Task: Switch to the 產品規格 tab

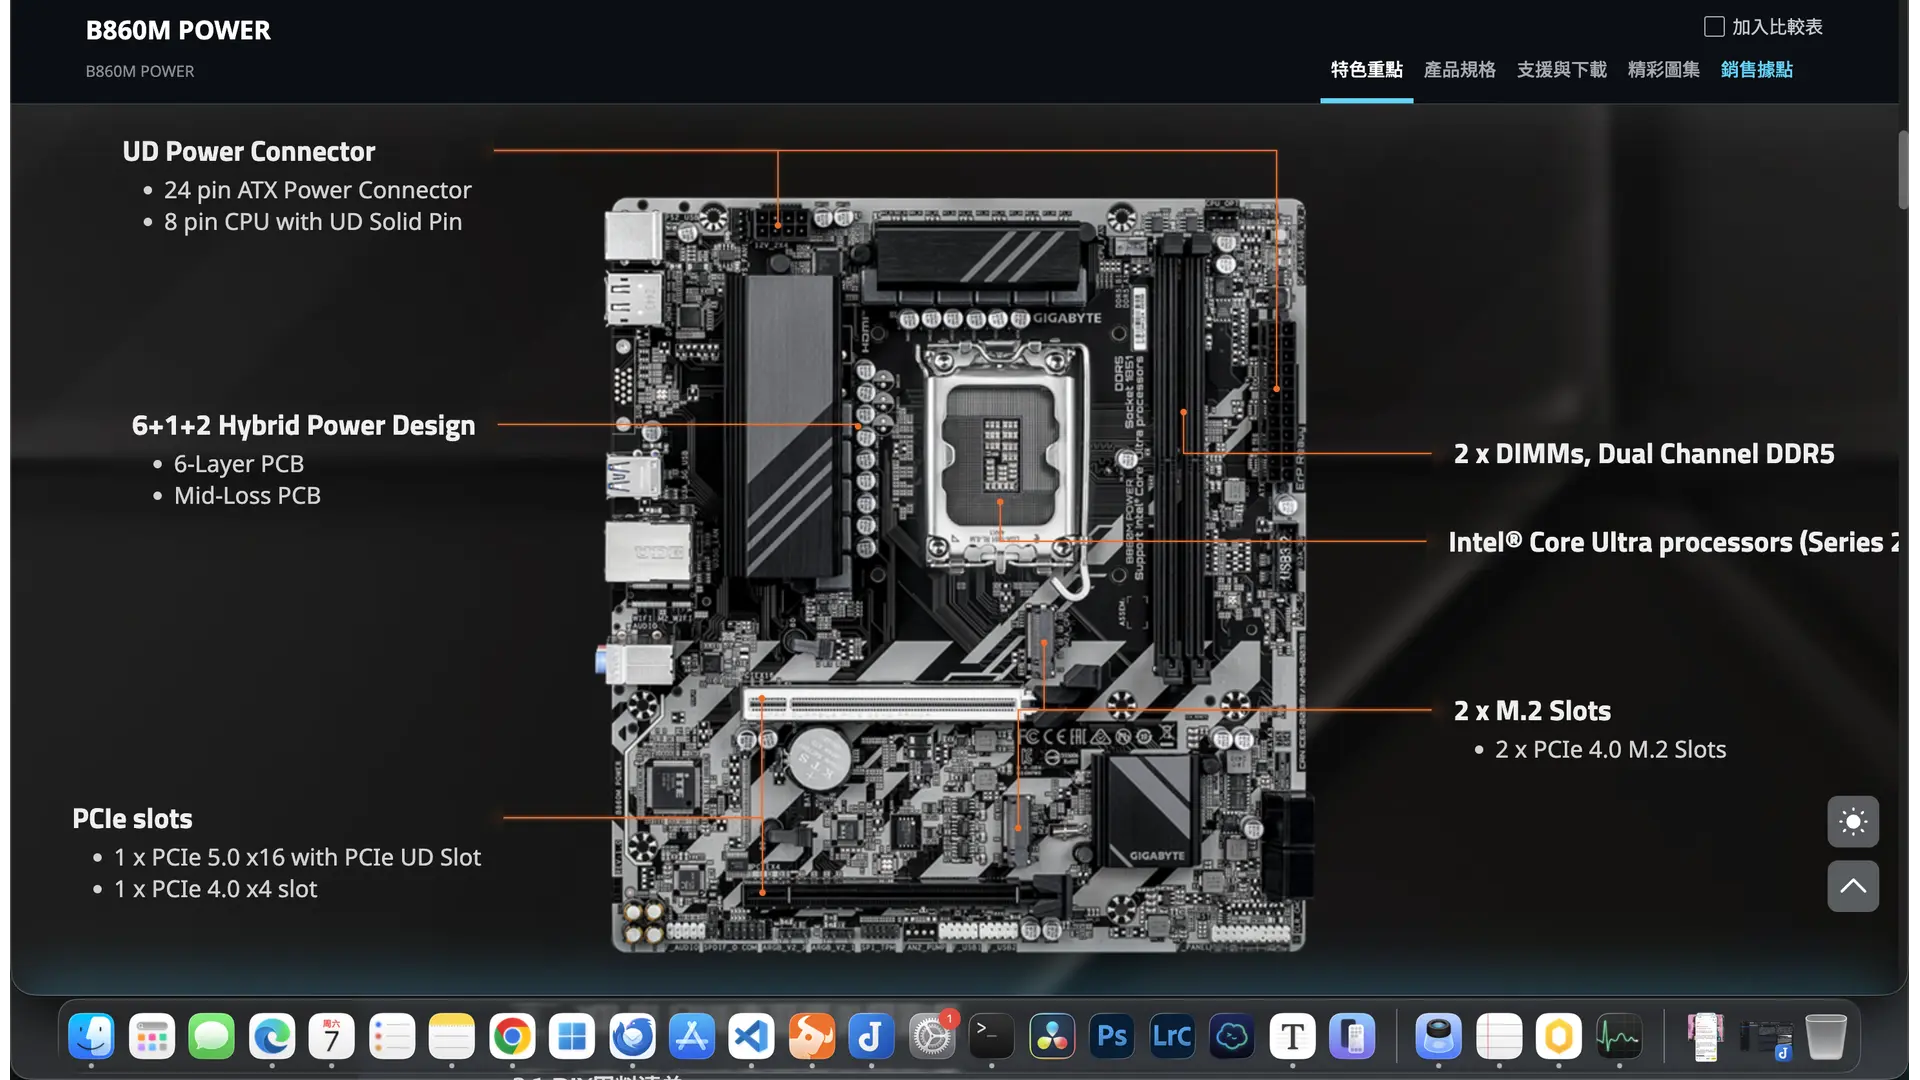Action: [x=1459, y=70]
